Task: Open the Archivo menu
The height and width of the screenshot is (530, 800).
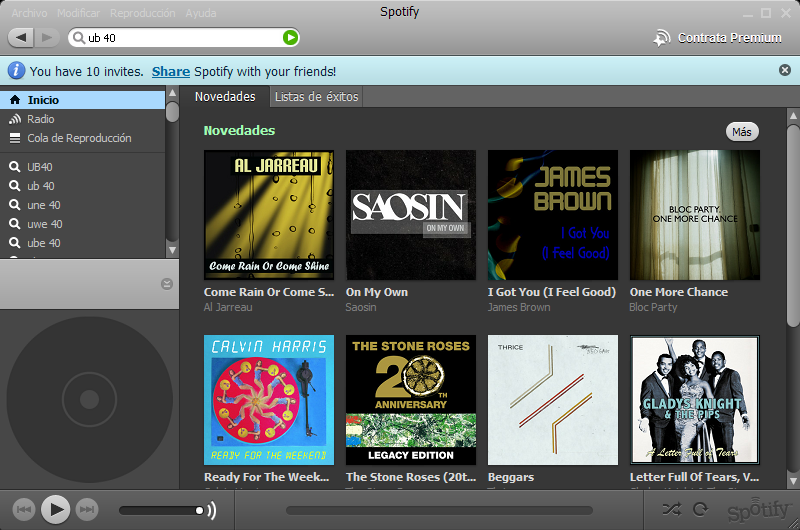Action: (29, 13)
